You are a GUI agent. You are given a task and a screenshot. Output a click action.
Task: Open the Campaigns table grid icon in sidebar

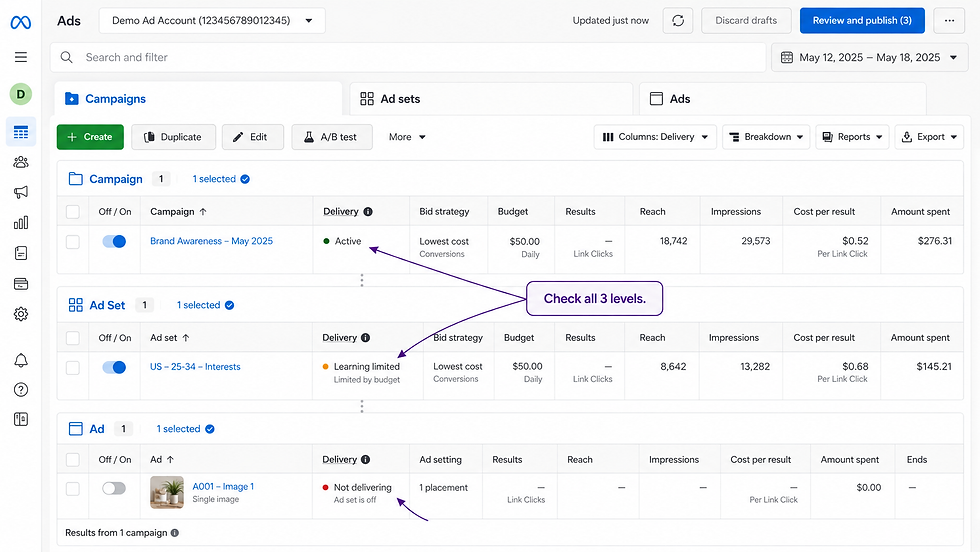pos(21,132)
